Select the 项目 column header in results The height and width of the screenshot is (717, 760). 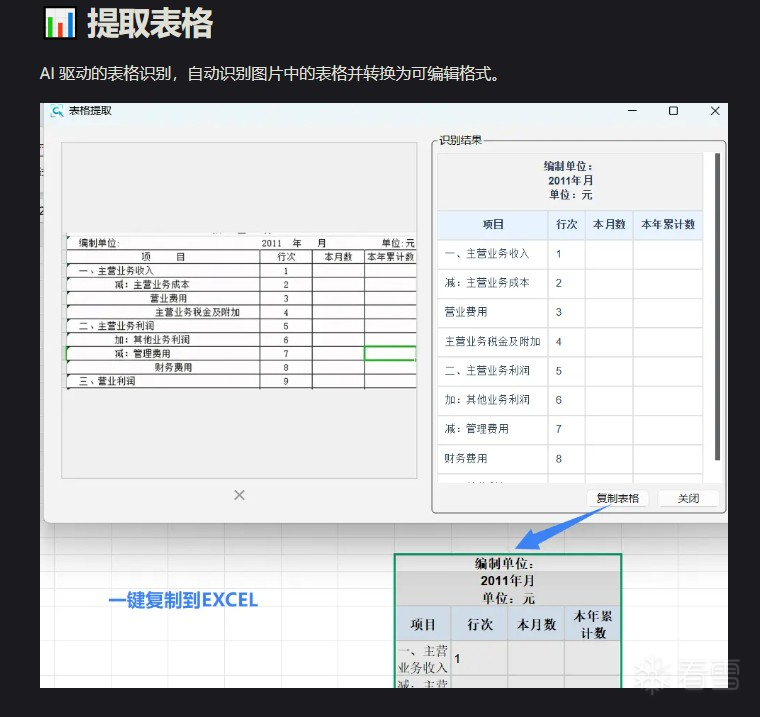click(x=492, y=225)
